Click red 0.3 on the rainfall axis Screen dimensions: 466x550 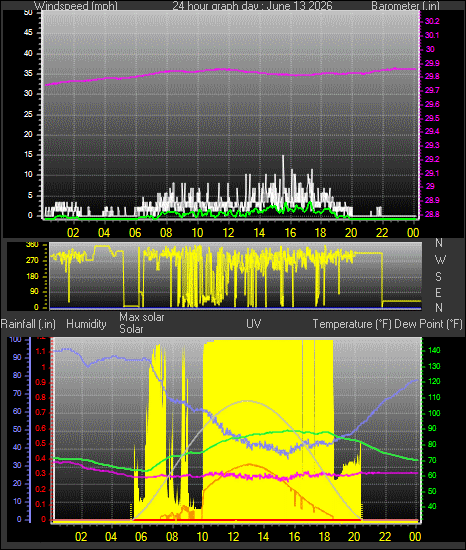click(41, 474)
